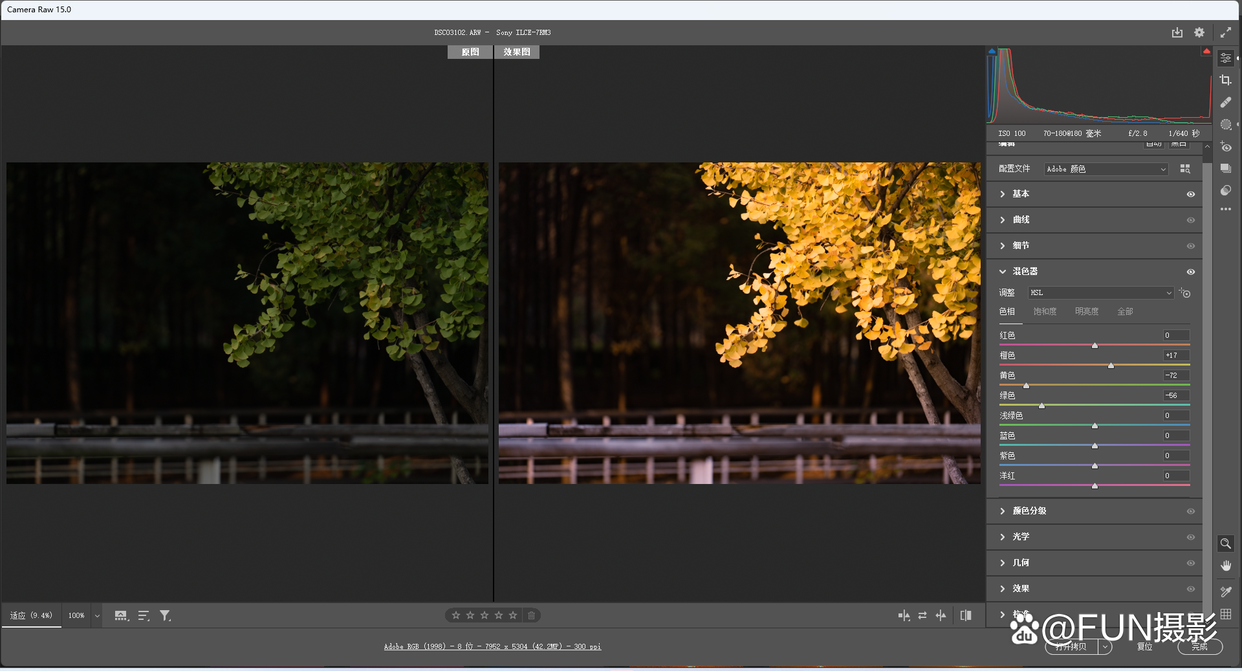Image resolution: width=1242 pixels, height=671 pixels.
Task: Open the Presets overlapping-circles icon
Action: click(x=1226, y=190)
